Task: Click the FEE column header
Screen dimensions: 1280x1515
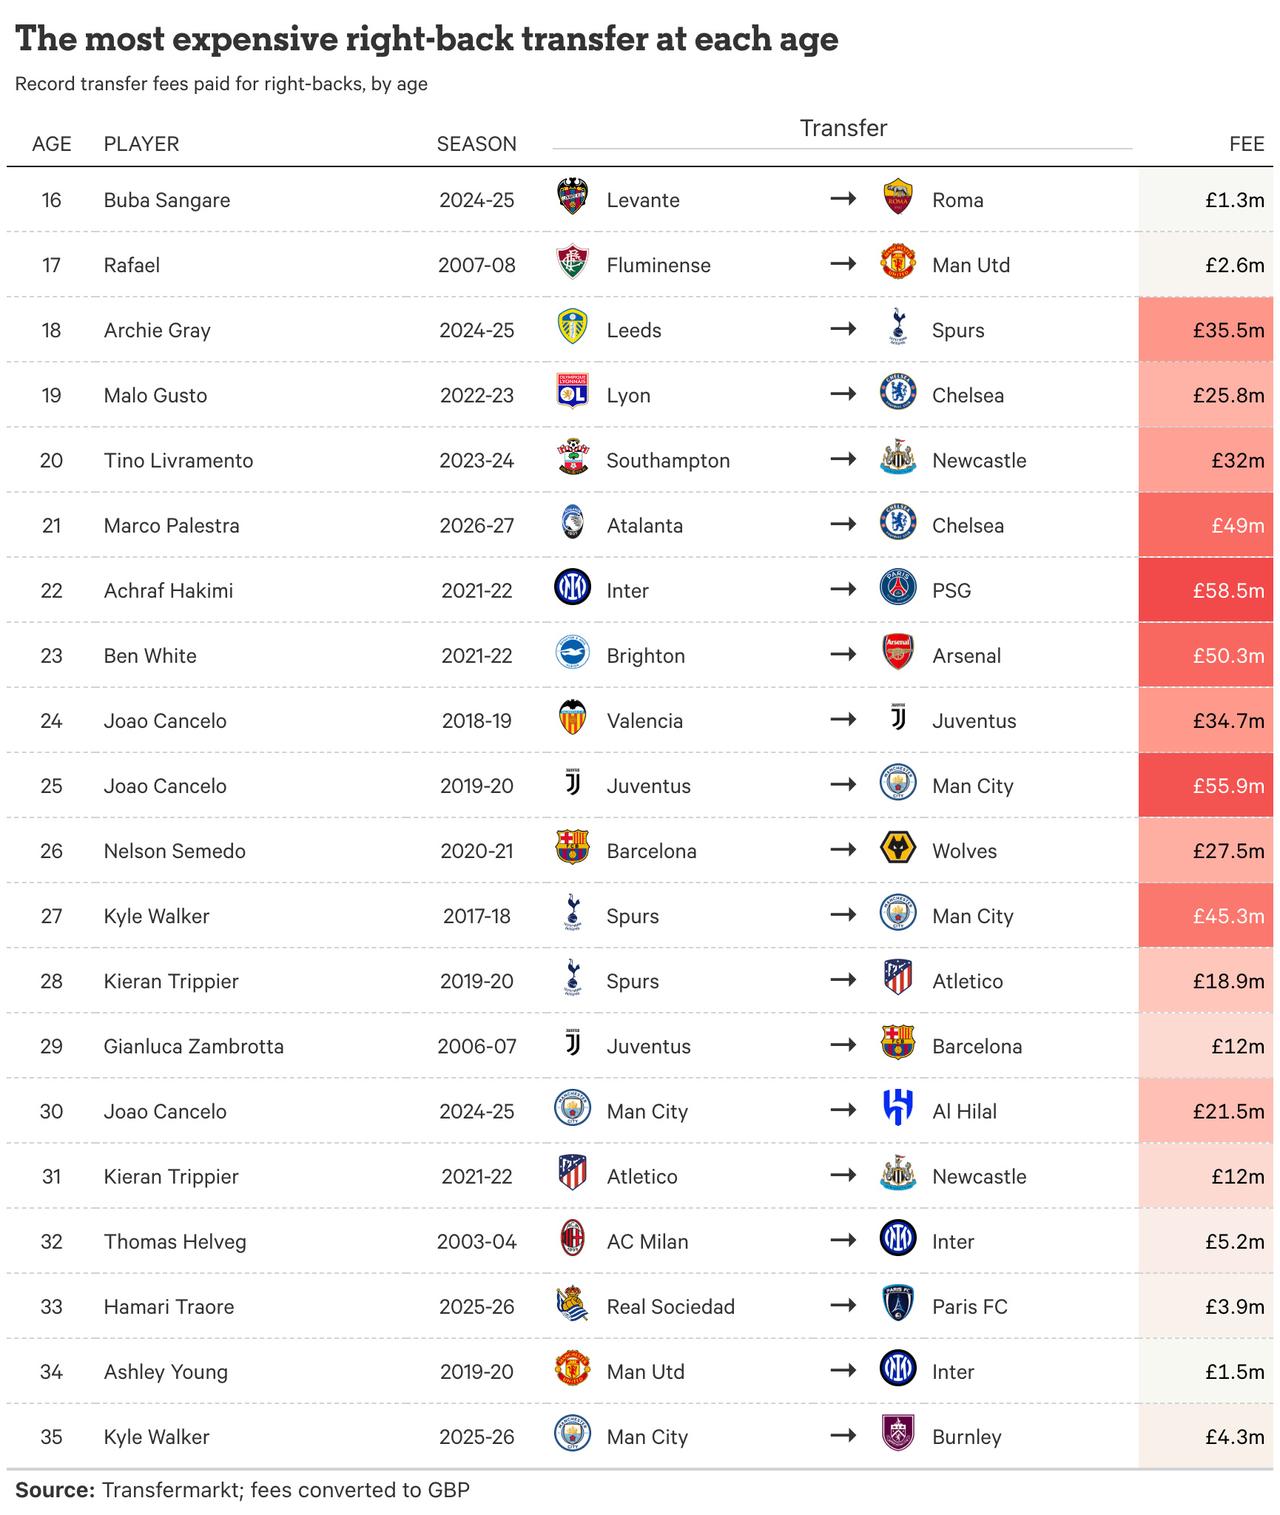Action: tap(1247, 144)
